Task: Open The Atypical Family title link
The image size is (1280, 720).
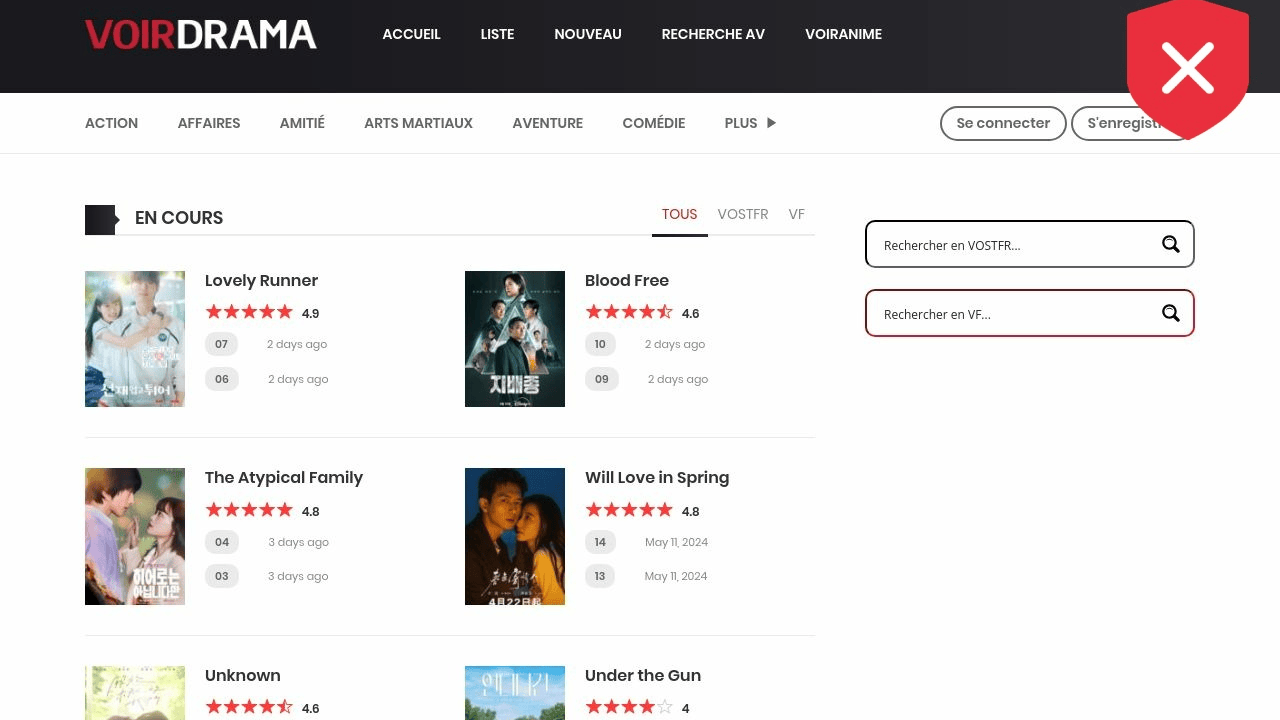Action: (284, 478)
